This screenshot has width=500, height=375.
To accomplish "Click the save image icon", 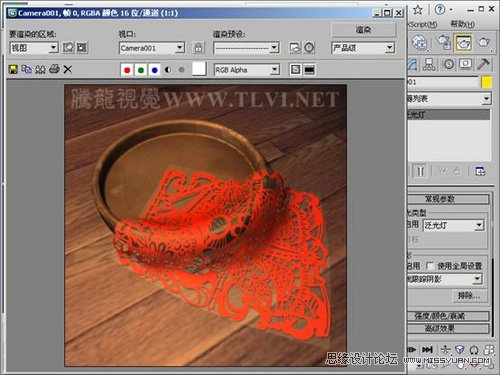I will pyautogui.click(x=13, y=69).
